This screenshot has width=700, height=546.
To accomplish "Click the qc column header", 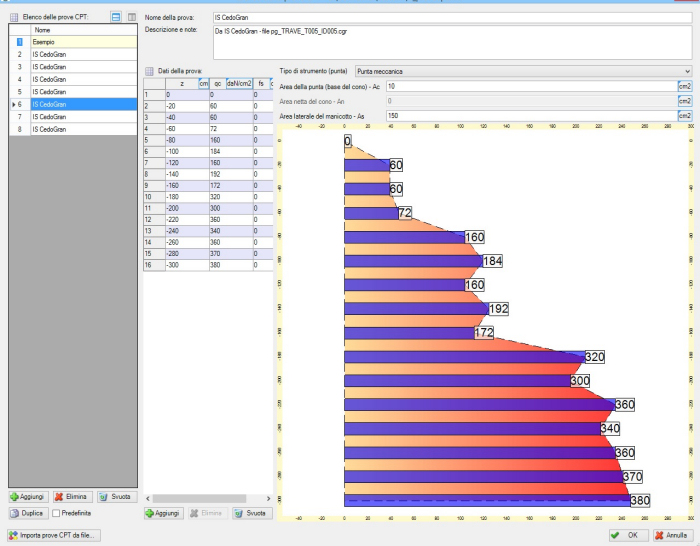I will 217,83.
